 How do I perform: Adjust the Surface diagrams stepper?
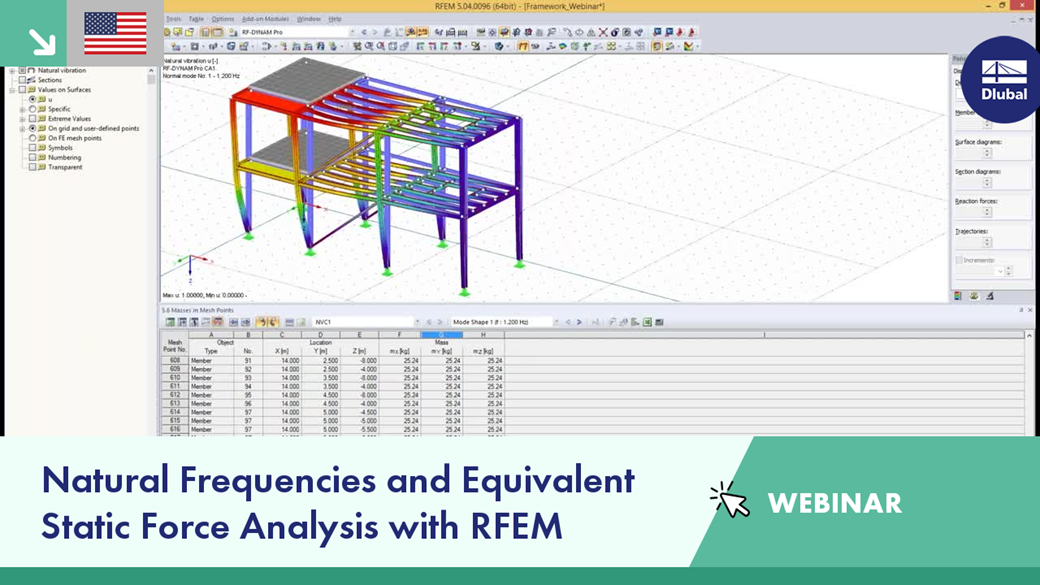987,153
